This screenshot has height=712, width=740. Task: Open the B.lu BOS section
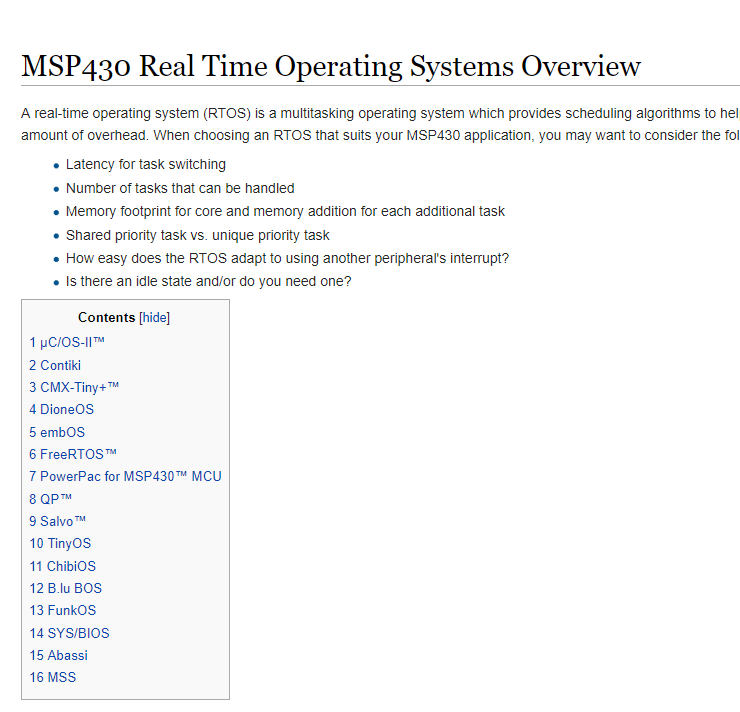pyautogui.click(x=65, y=588)
